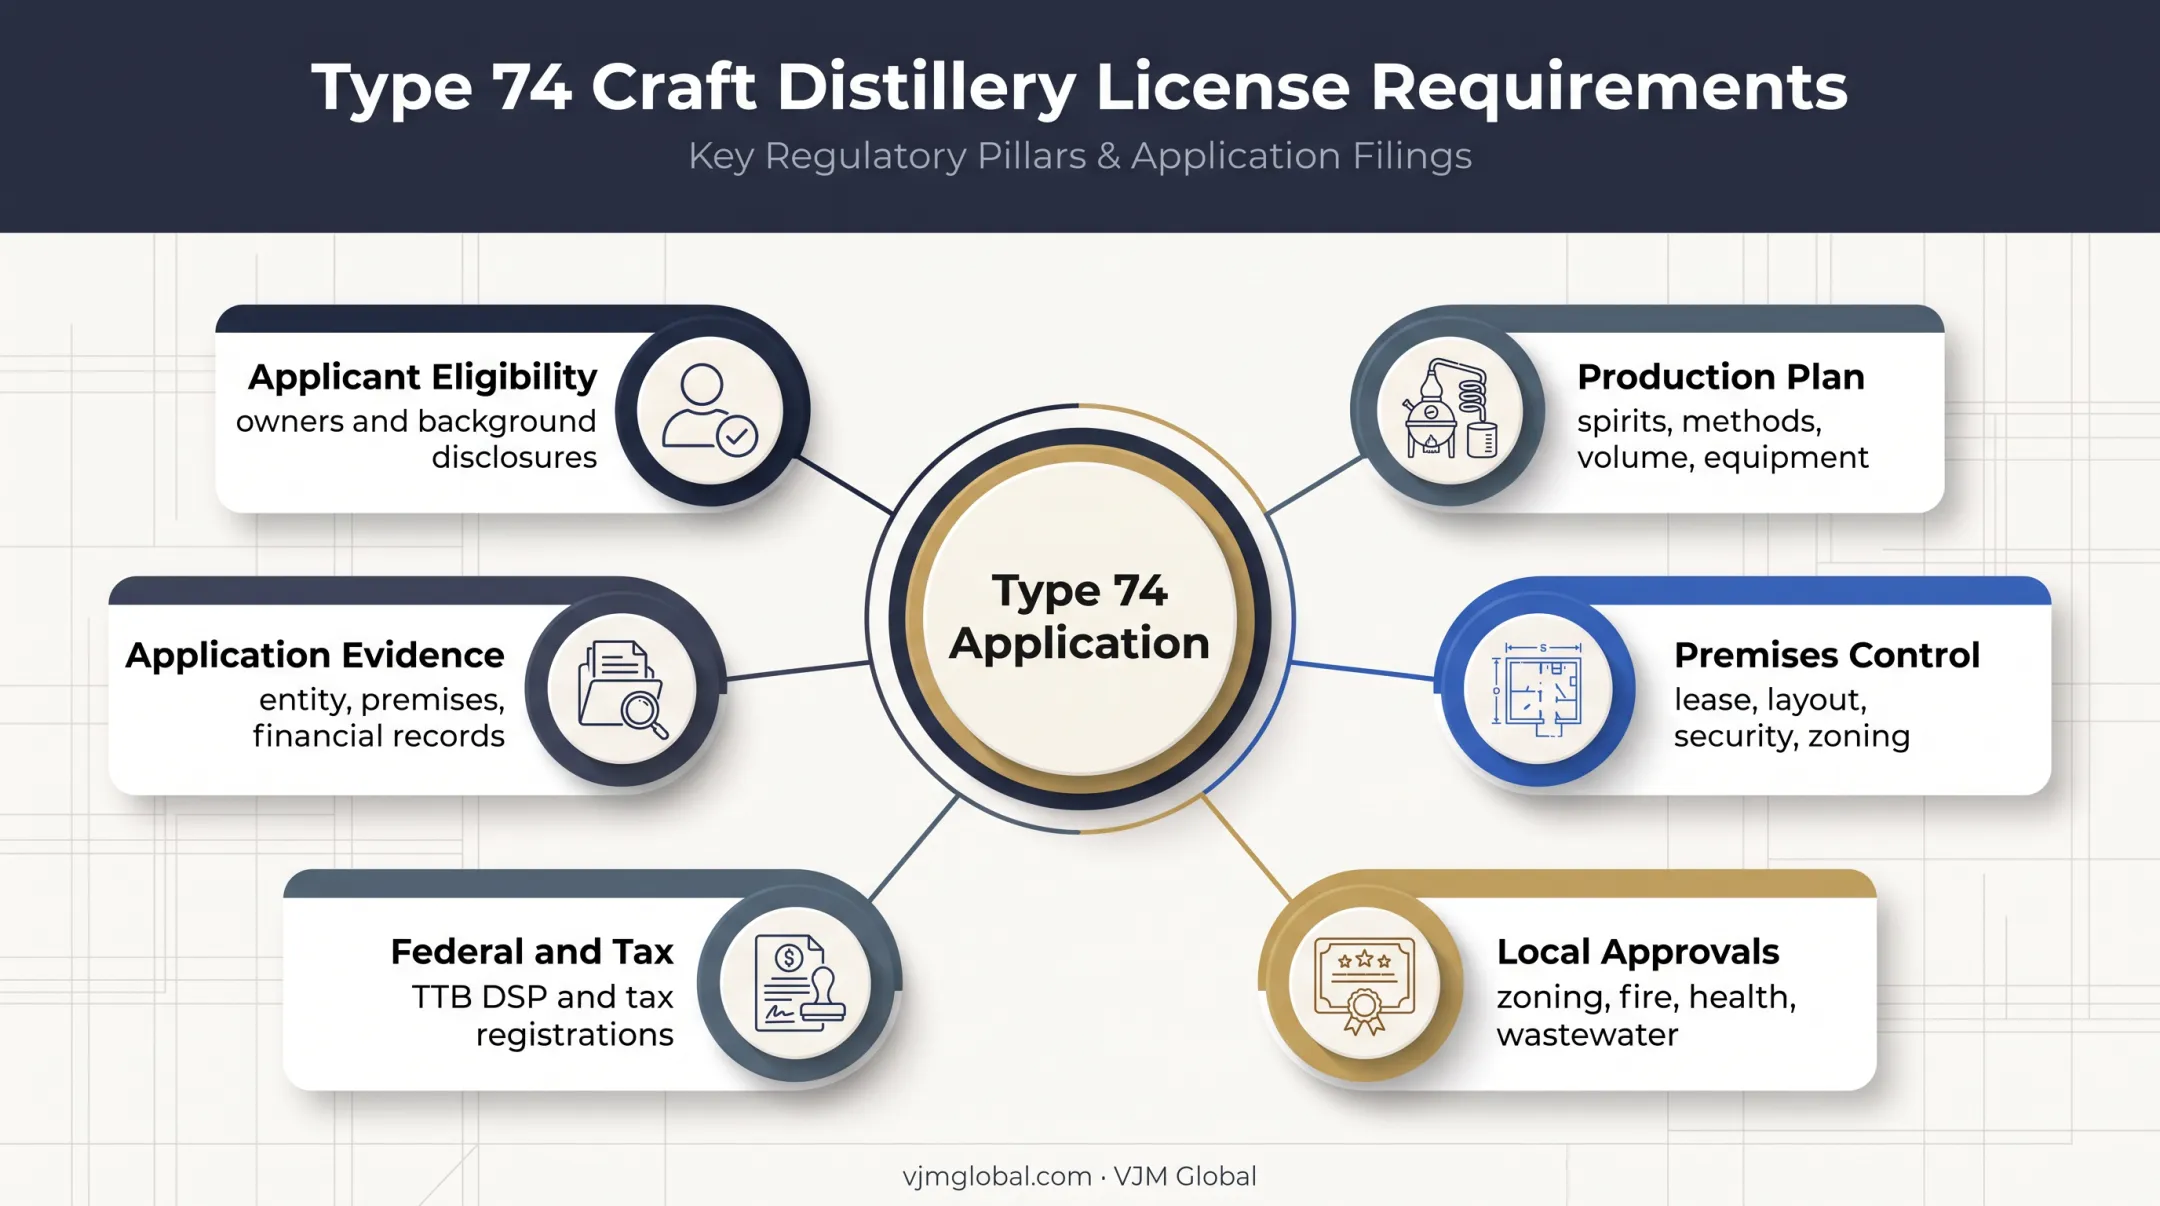
Task: Click the 'Premises Control' heading
Action: [x=1826, y=655]
